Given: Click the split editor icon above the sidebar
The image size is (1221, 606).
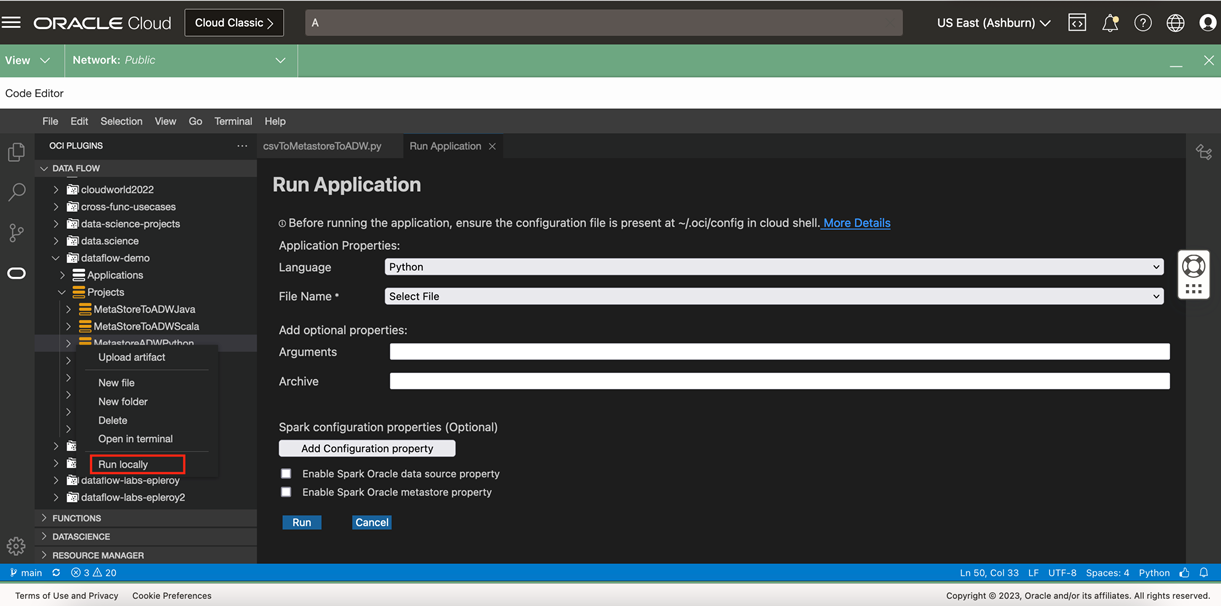Looking at the screenshot, I should coord(1204,150).
